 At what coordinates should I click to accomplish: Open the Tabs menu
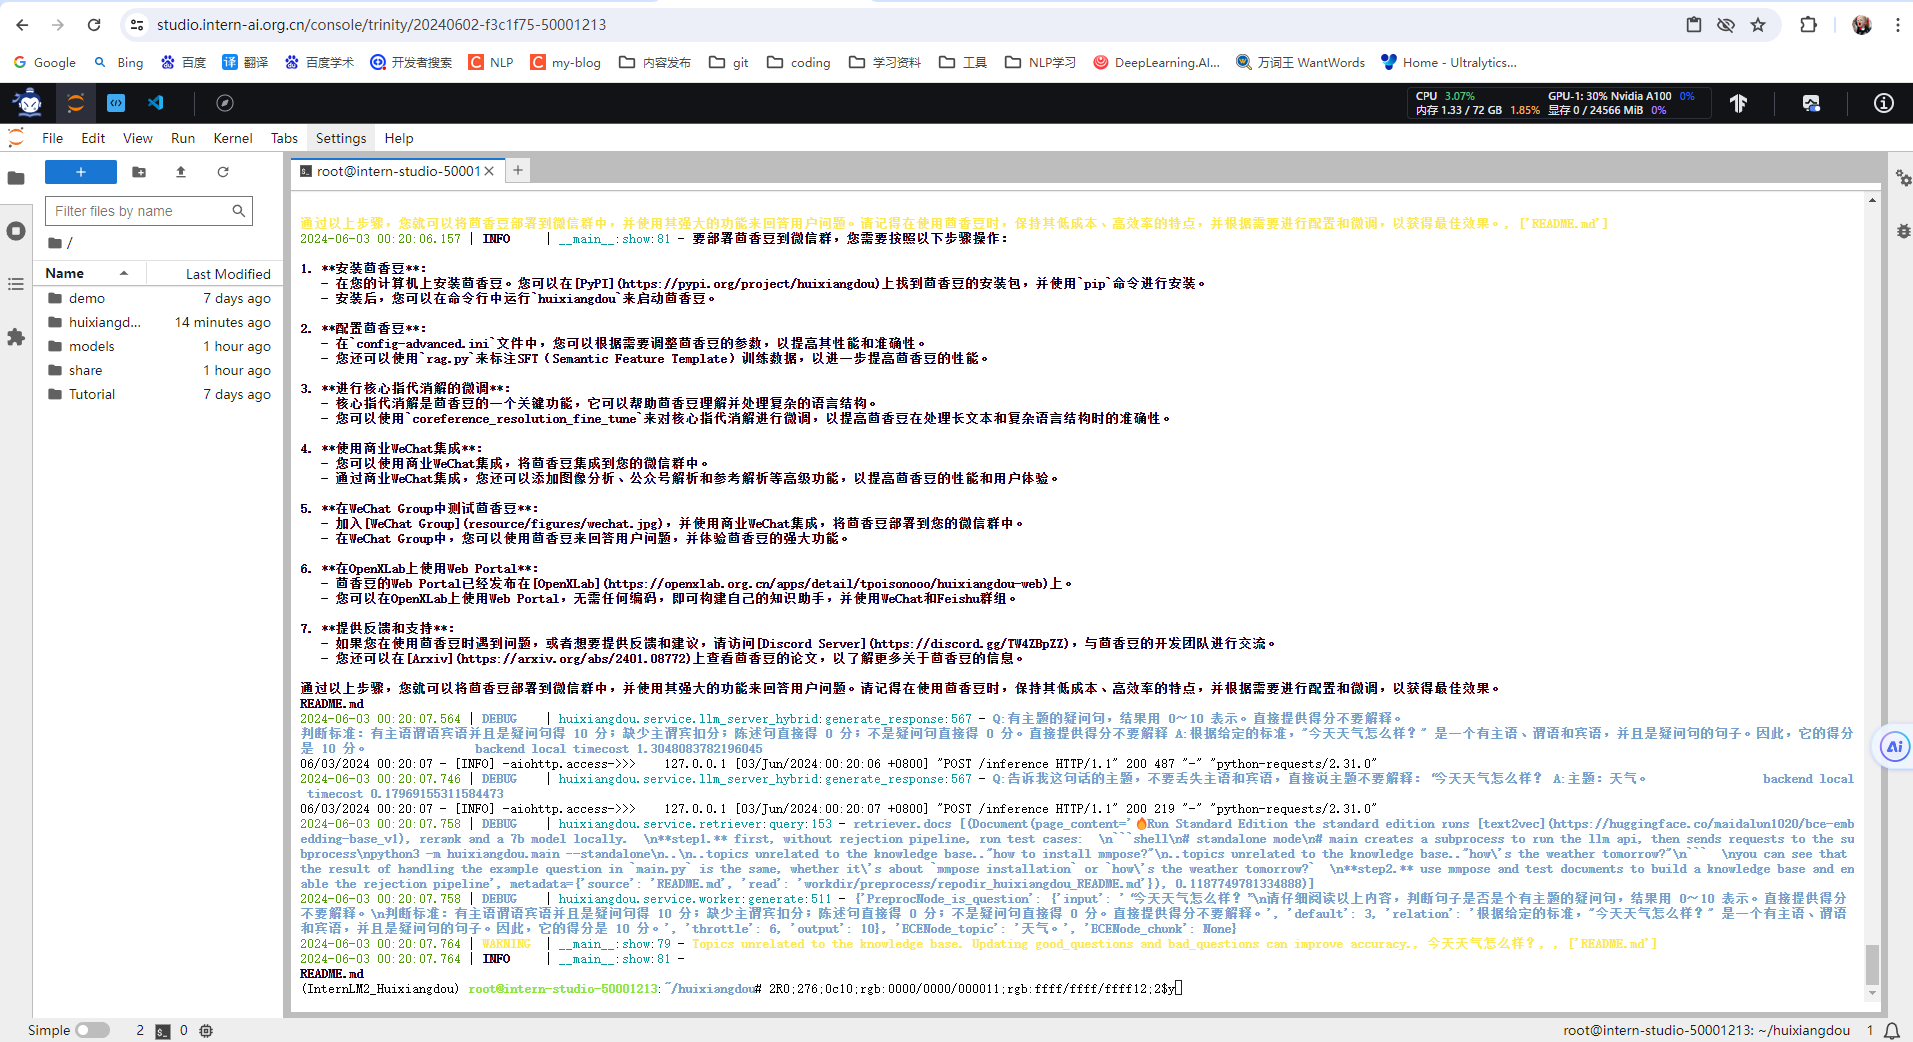(x=284, y=138)
